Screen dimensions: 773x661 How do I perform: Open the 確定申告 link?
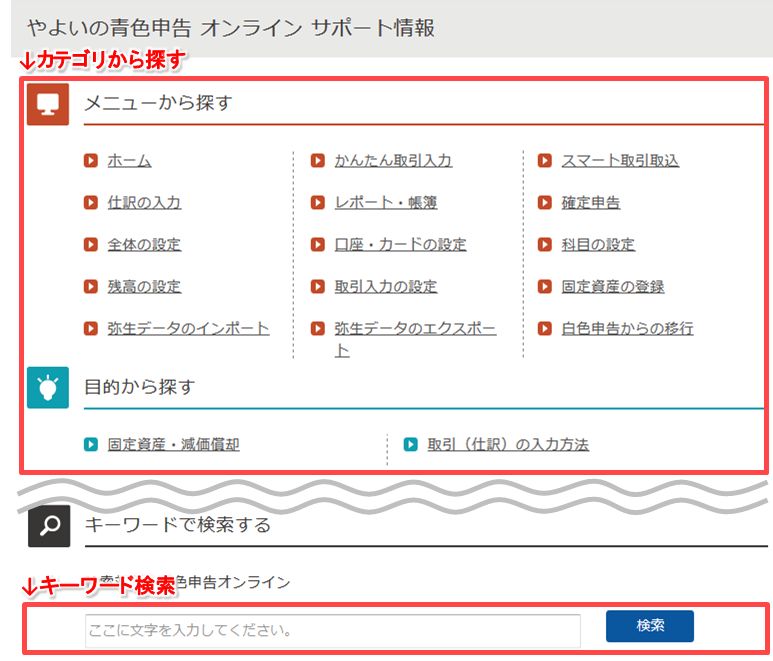[591, 203]
